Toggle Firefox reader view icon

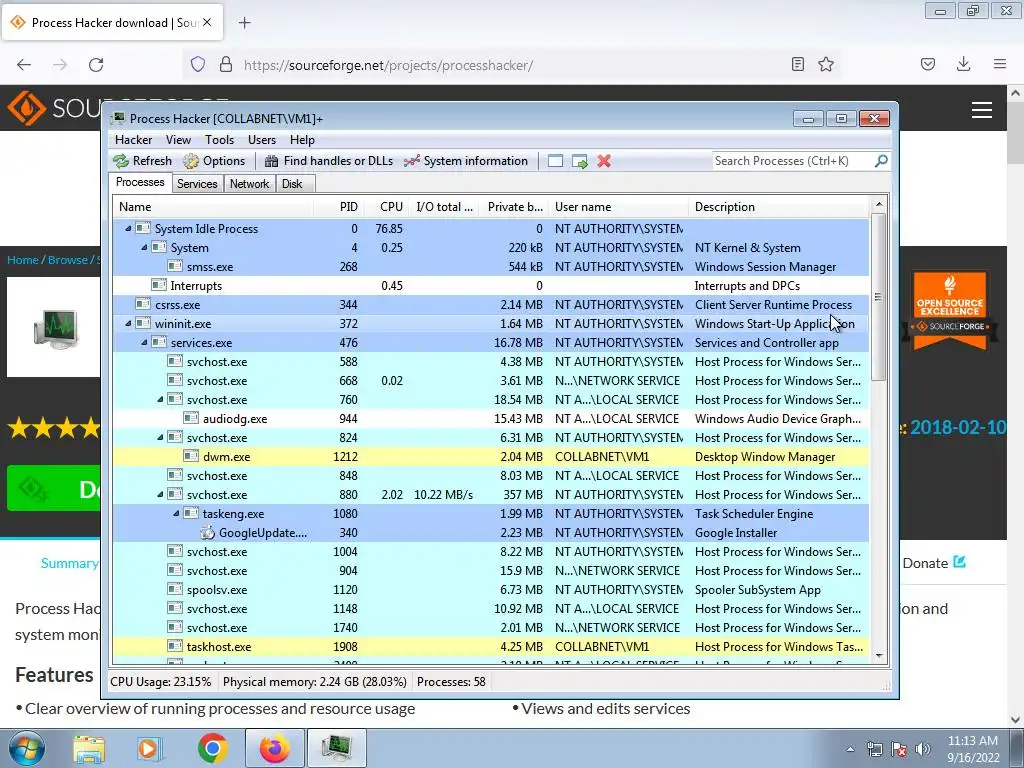click(797, 64)
